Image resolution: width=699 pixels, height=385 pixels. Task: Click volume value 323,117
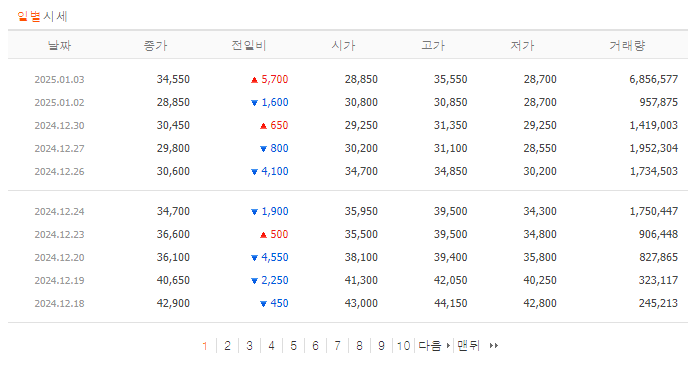(x=658, y=281)
